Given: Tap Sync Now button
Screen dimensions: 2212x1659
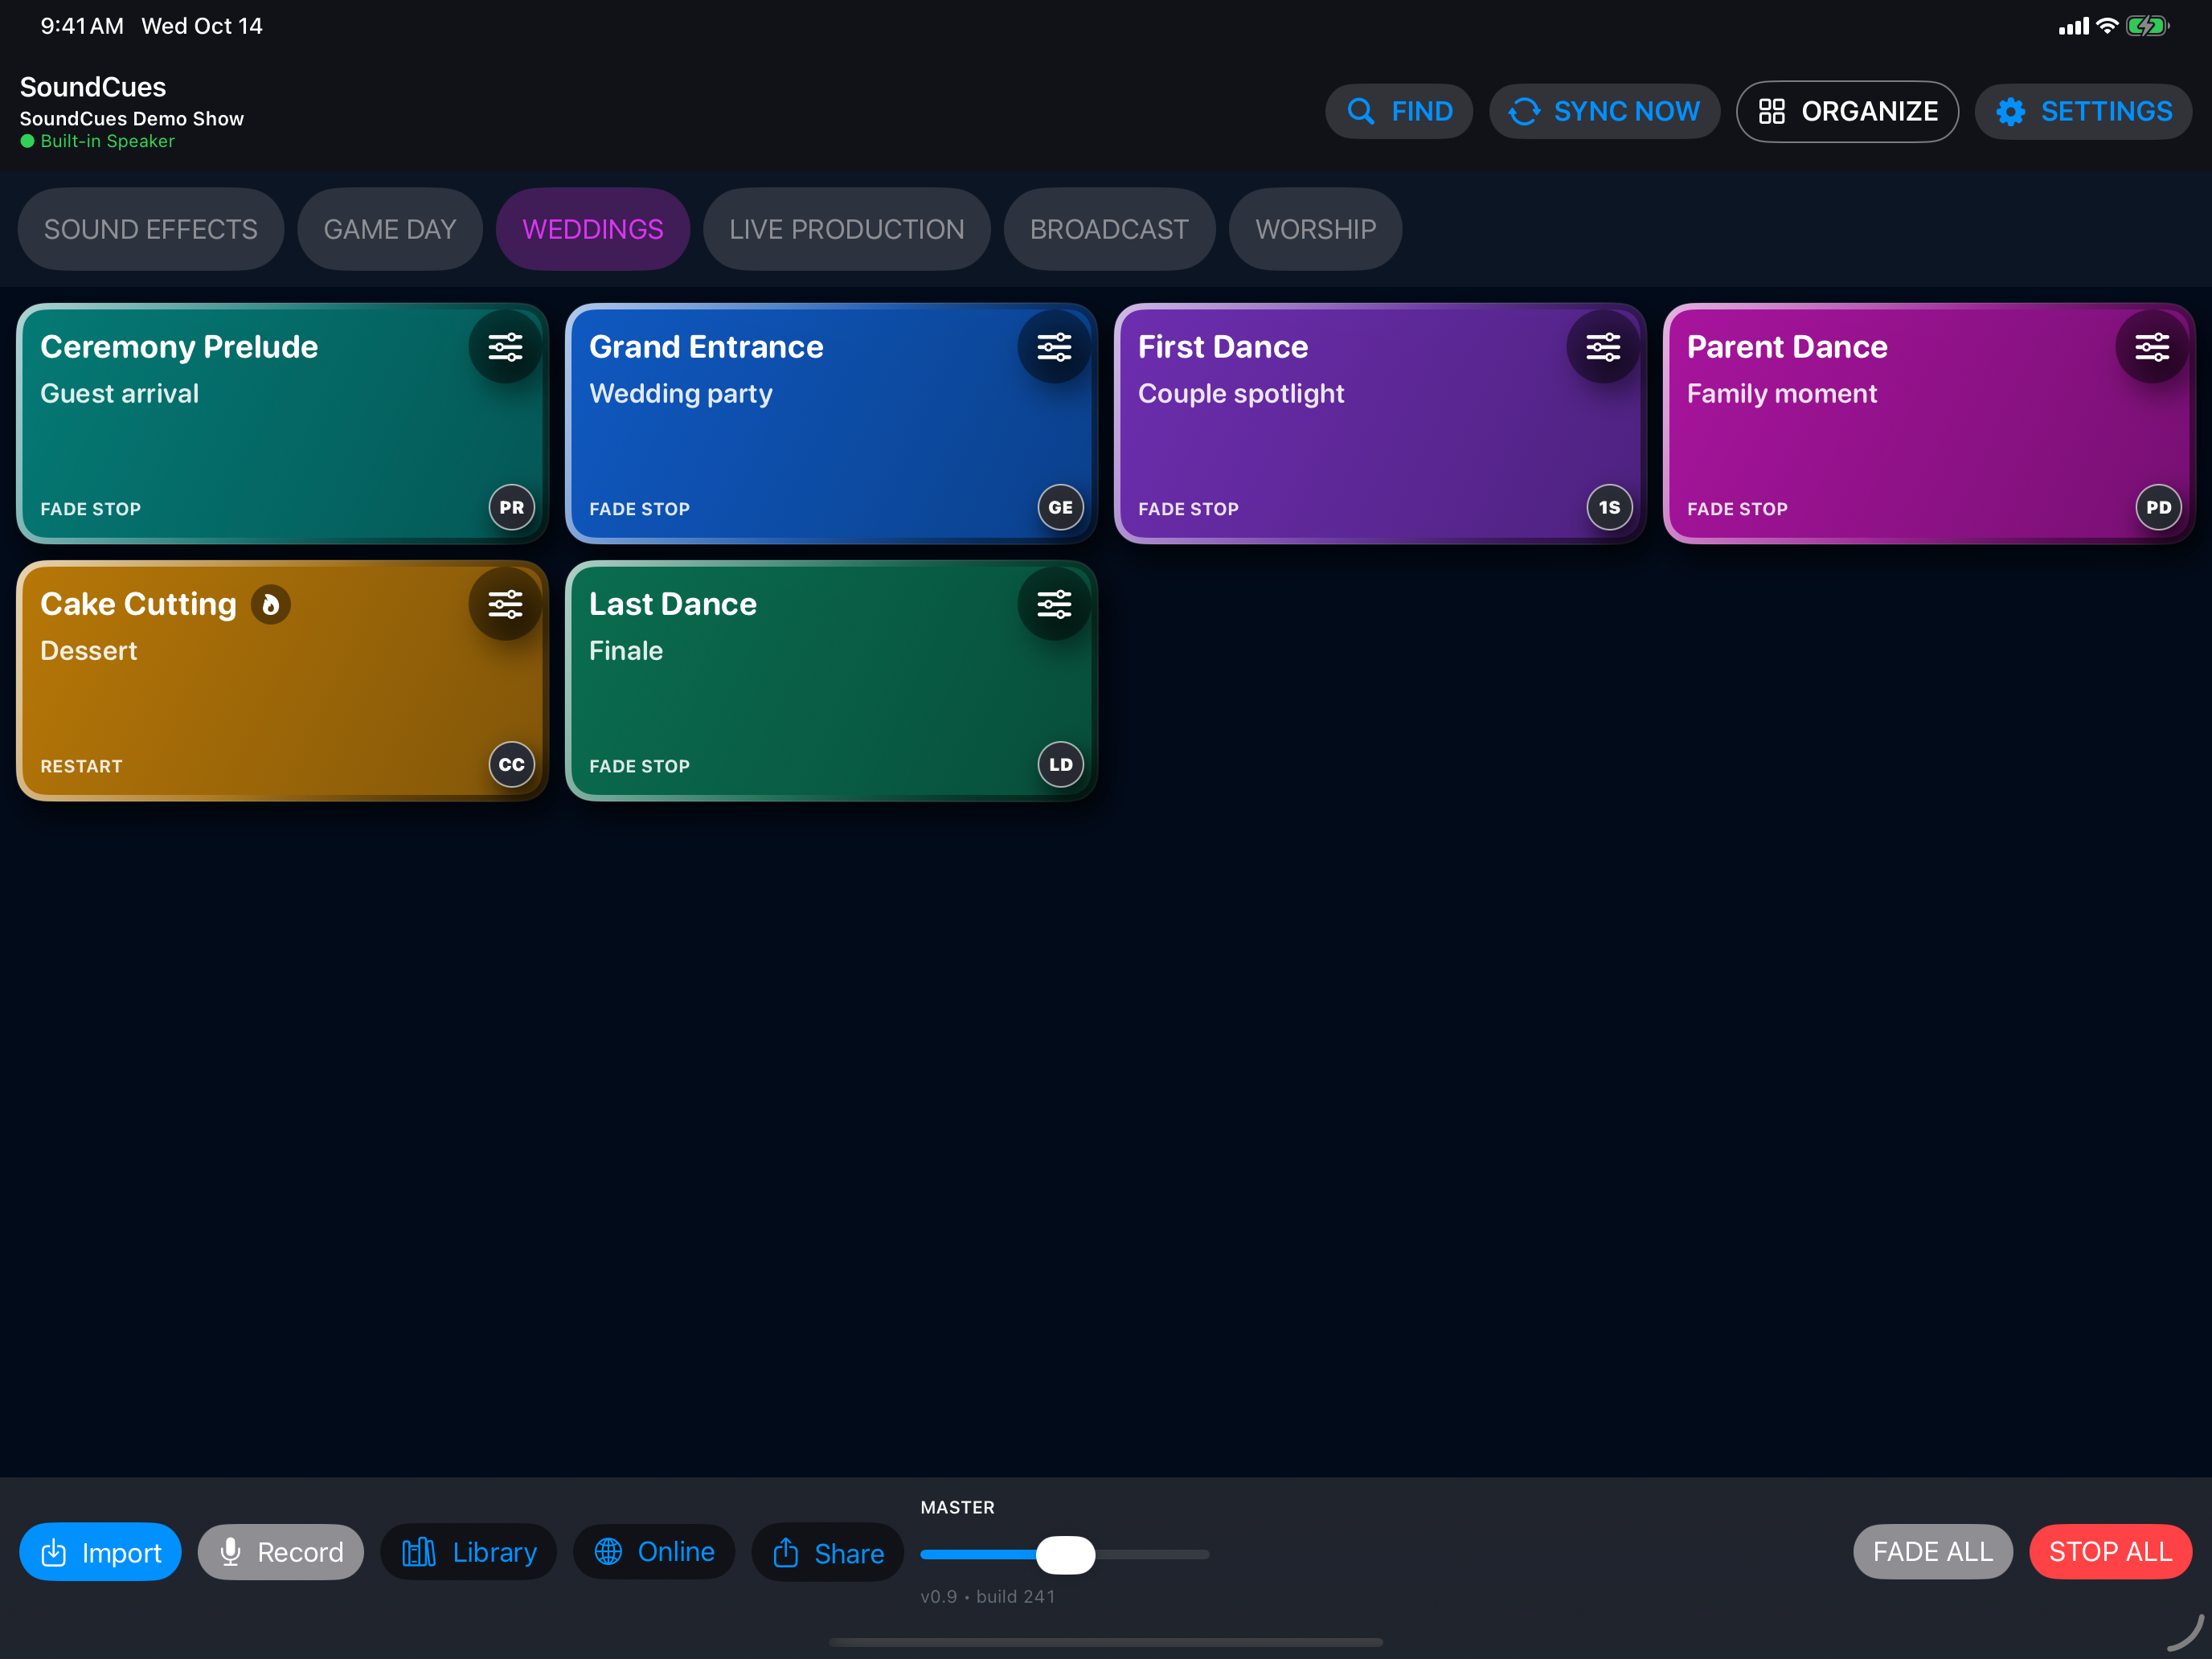Looking at the screenshot, I should coord(1605,111).
